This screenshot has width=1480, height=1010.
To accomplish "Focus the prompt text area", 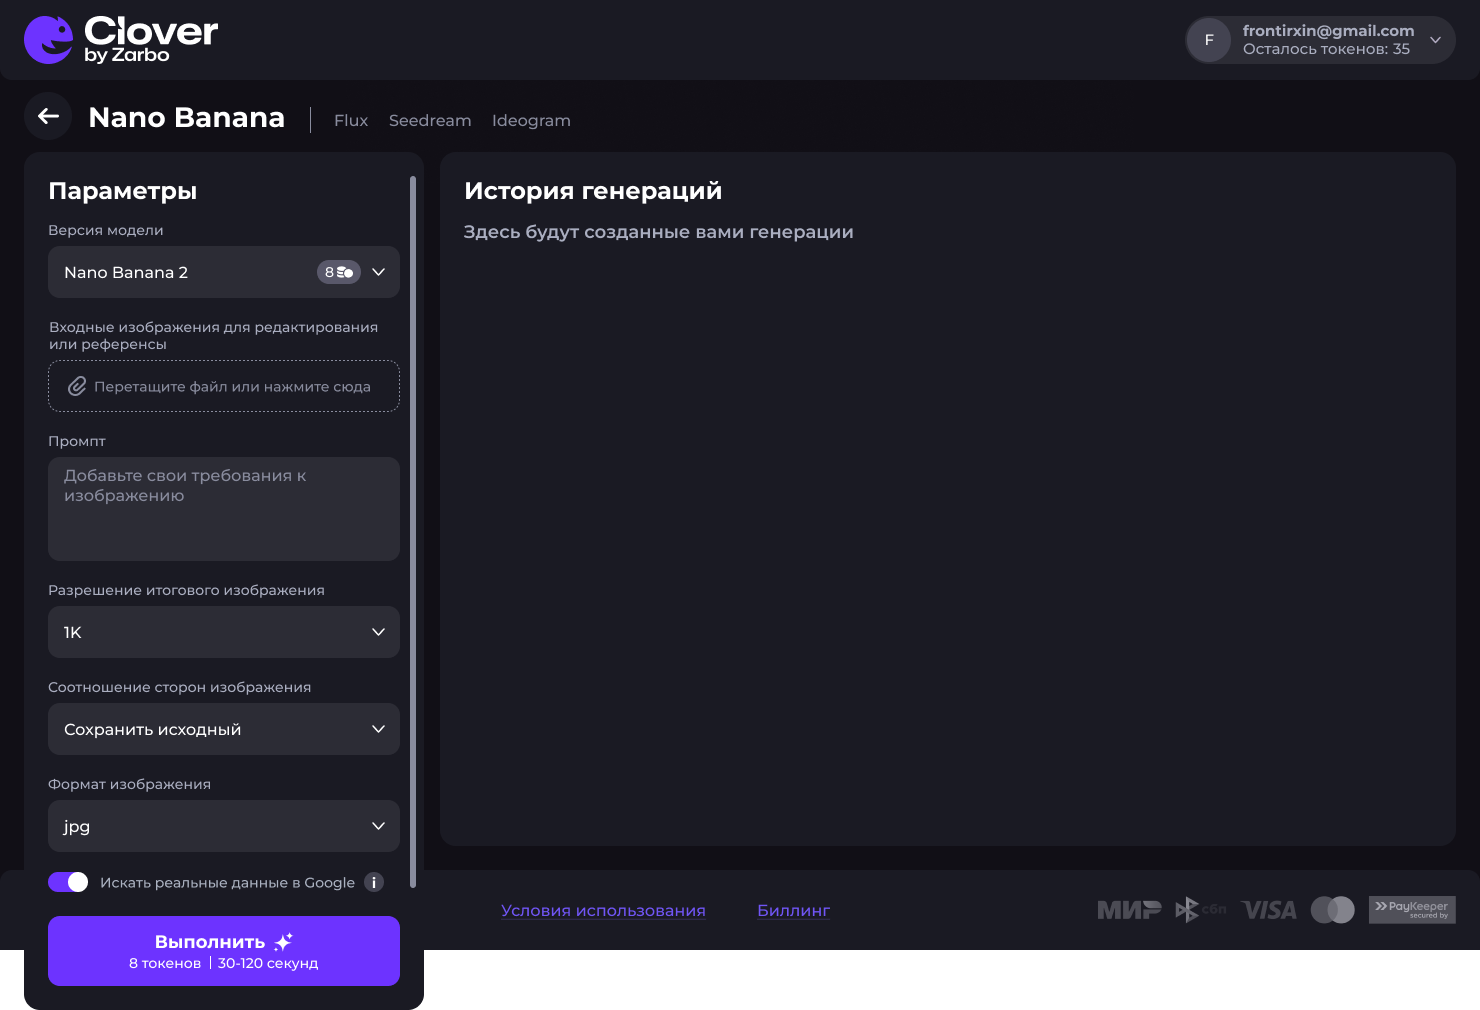I will tap(224, 509).
